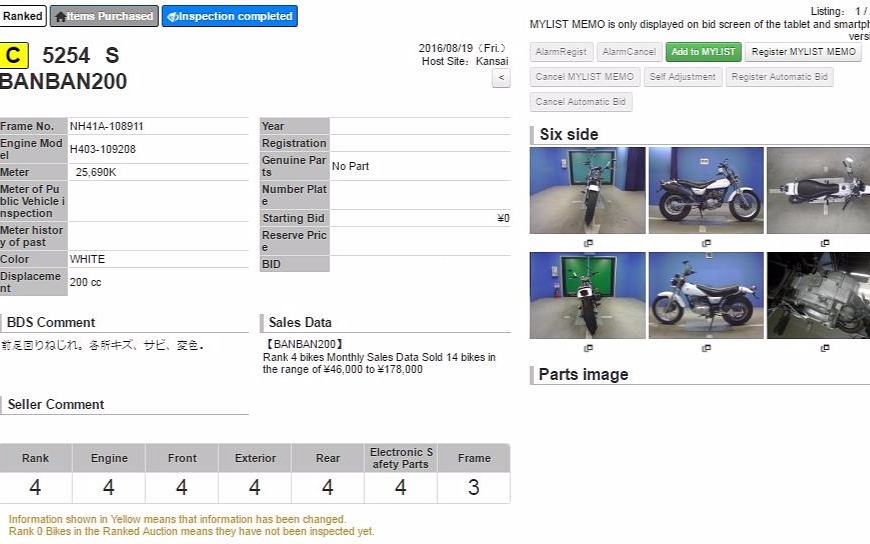Click enlarge icon under left-side photo

[706, 348]
